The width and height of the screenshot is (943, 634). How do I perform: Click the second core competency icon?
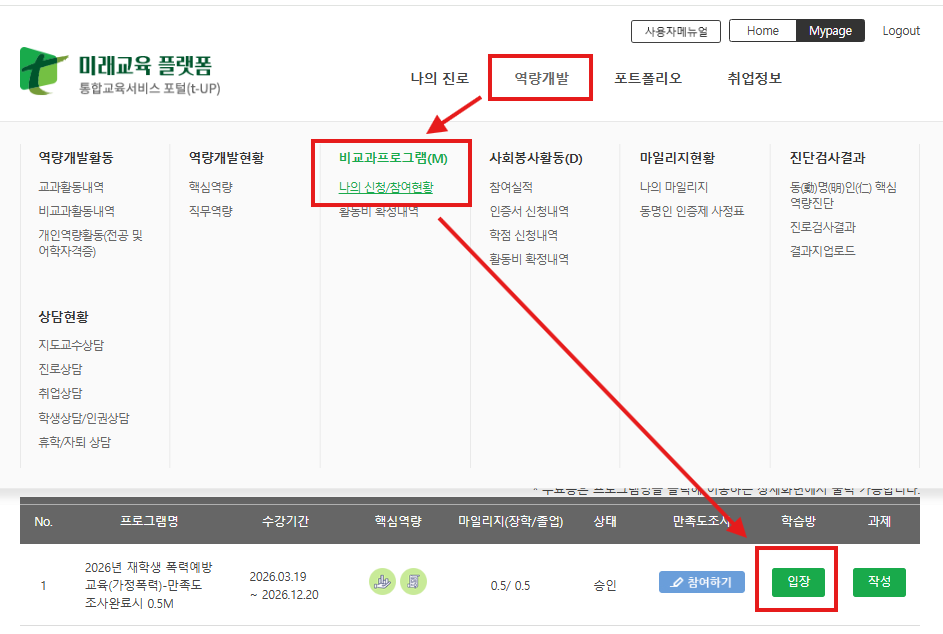[413, 581]
